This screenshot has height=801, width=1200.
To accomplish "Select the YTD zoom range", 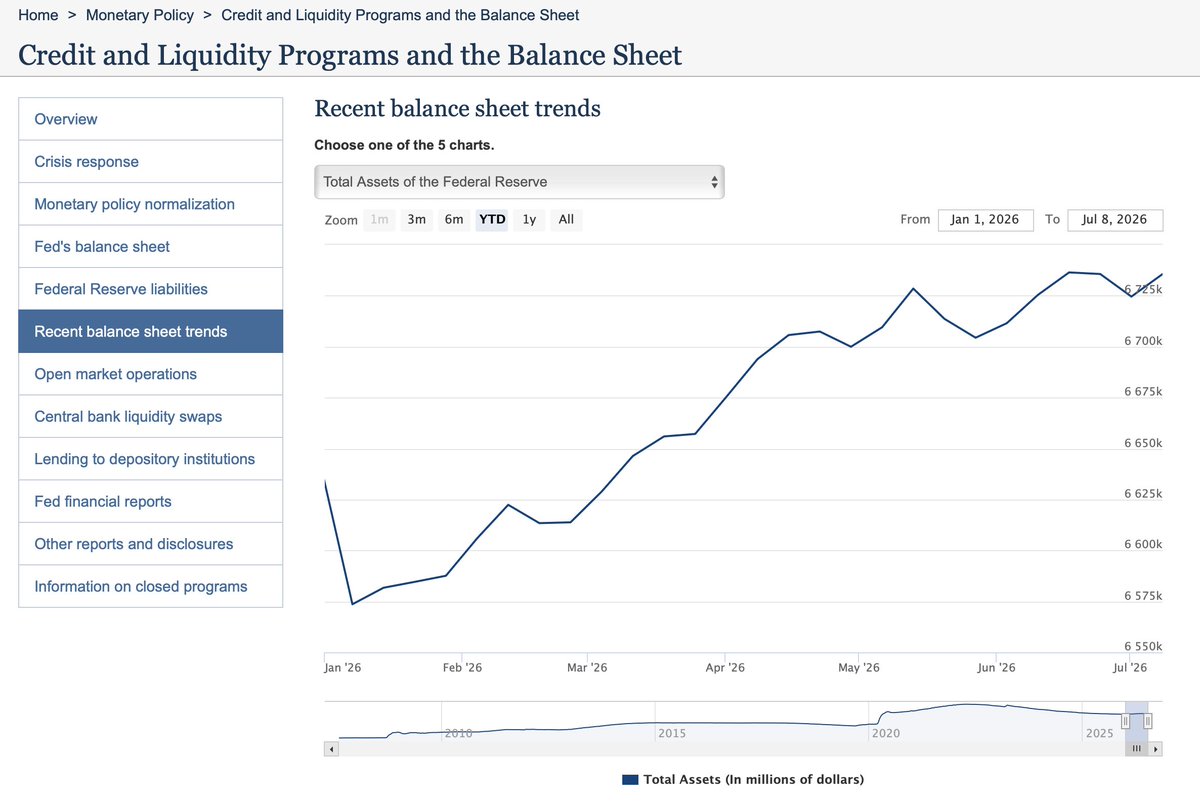I will [492, 219].
